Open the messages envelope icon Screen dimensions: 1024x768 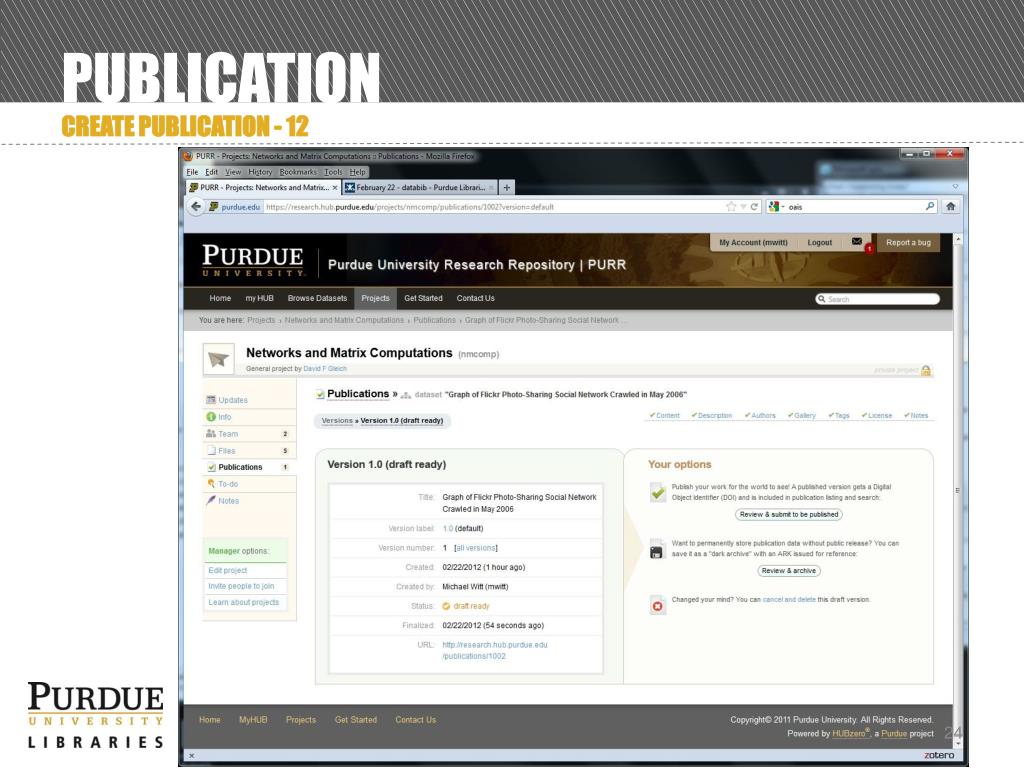coord(857,242)
